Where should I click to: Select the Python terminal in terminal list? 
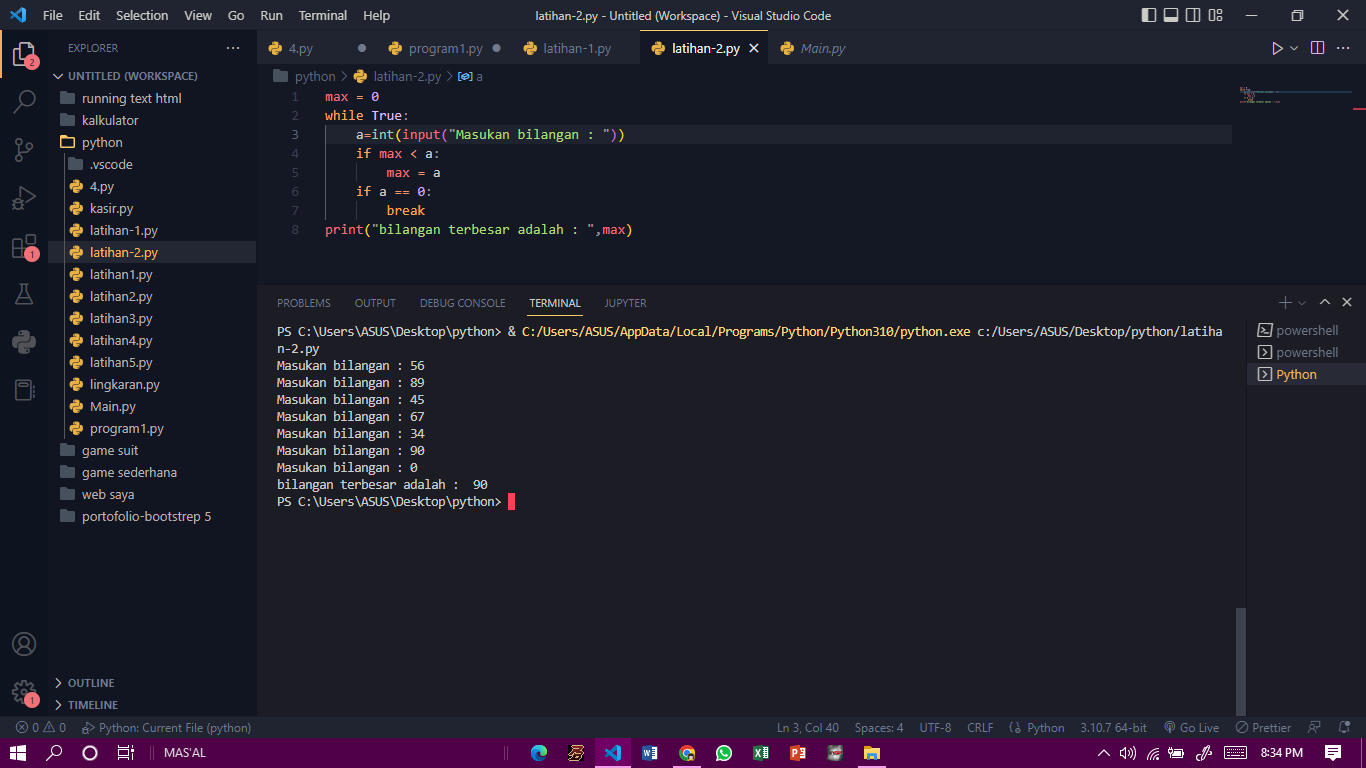click(x=1305, y=374)
